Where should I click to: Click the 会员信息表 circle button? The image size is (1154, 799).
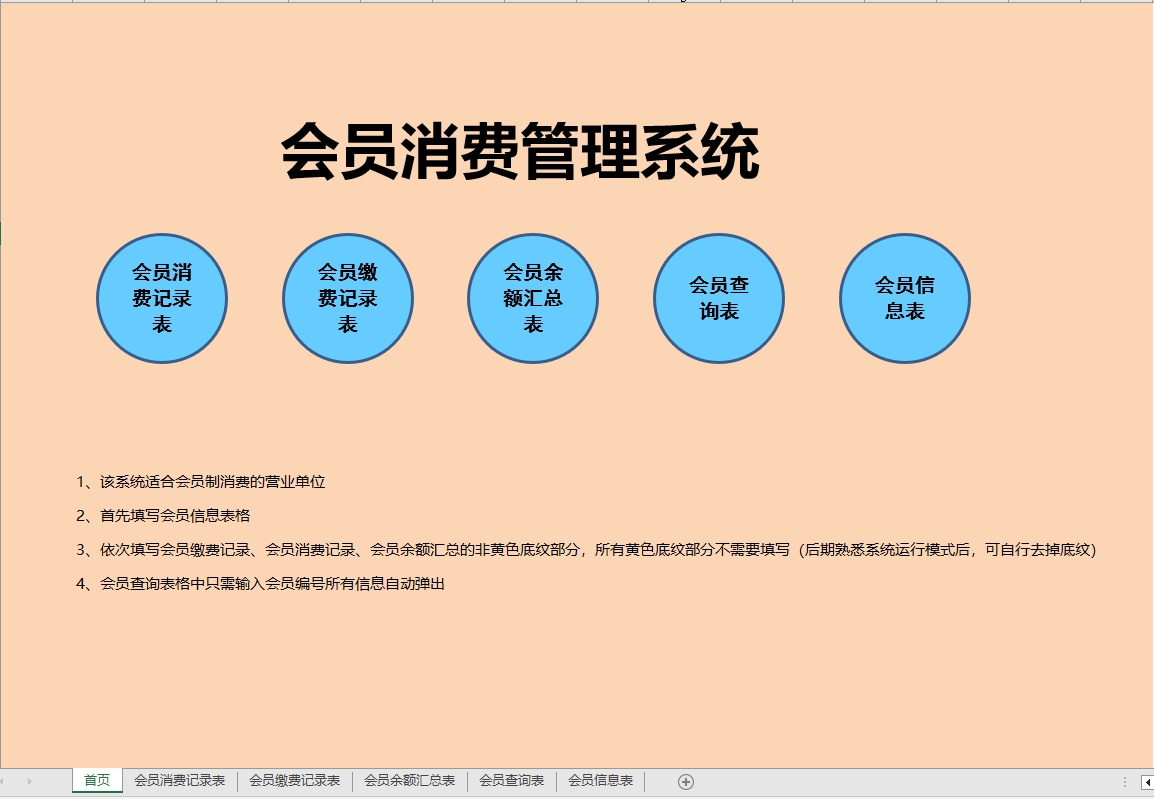(904, 298)
